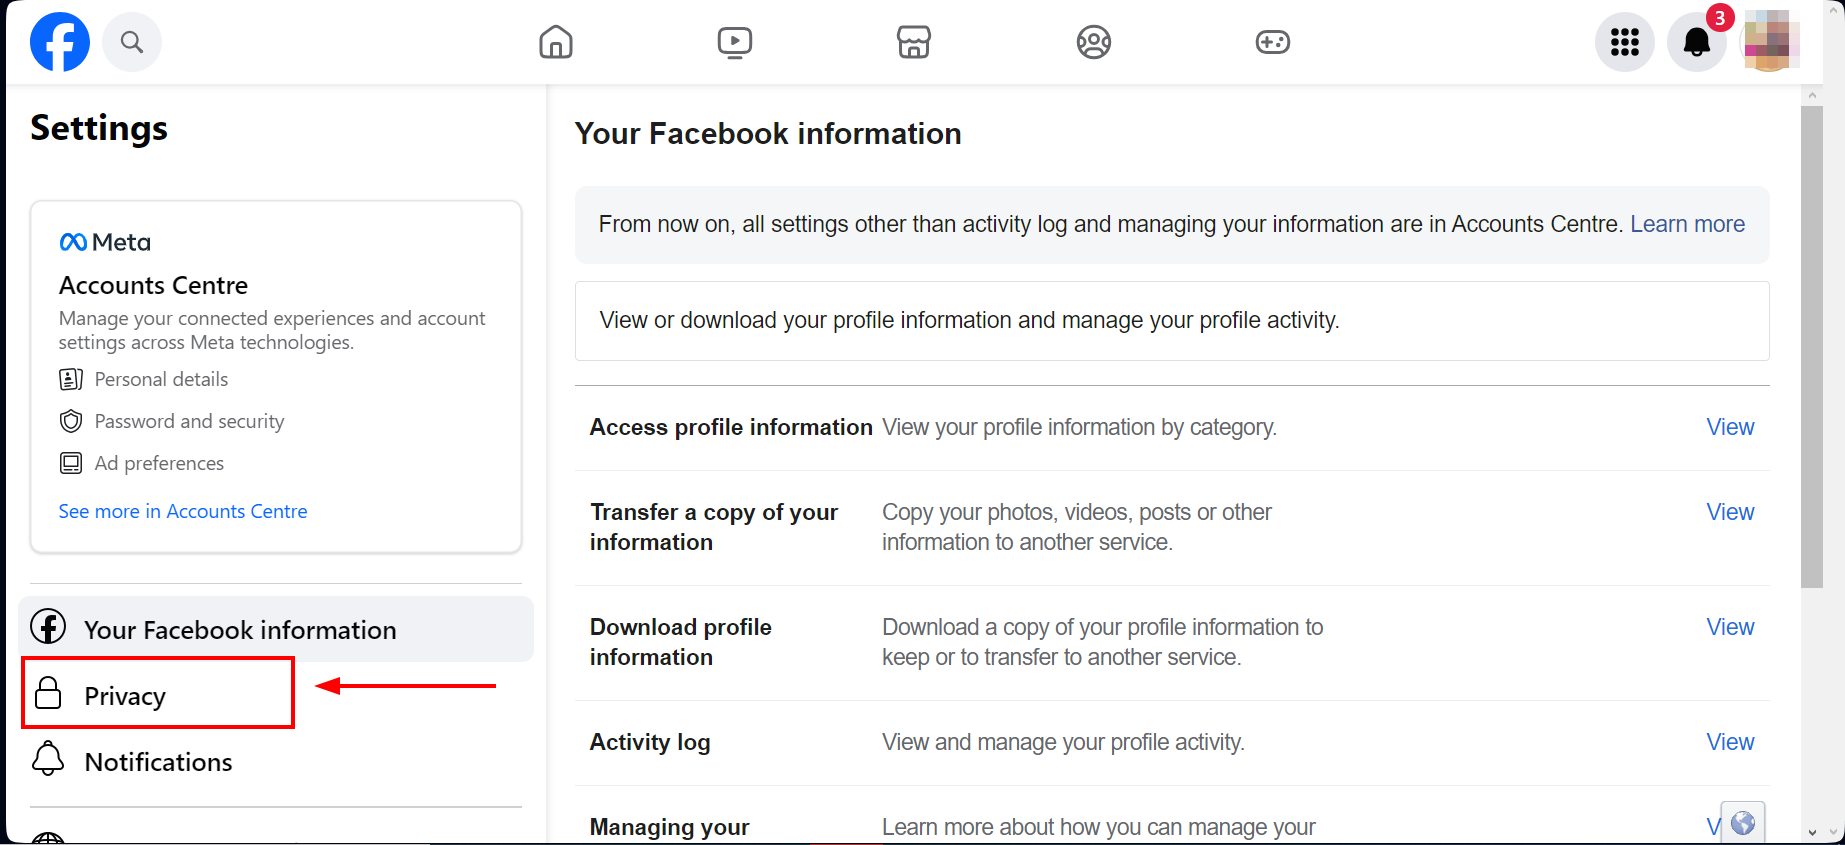Check notifications via the bell icon
The height and width of the screenshot is (845, 1845).
[x=1697, y=42]
